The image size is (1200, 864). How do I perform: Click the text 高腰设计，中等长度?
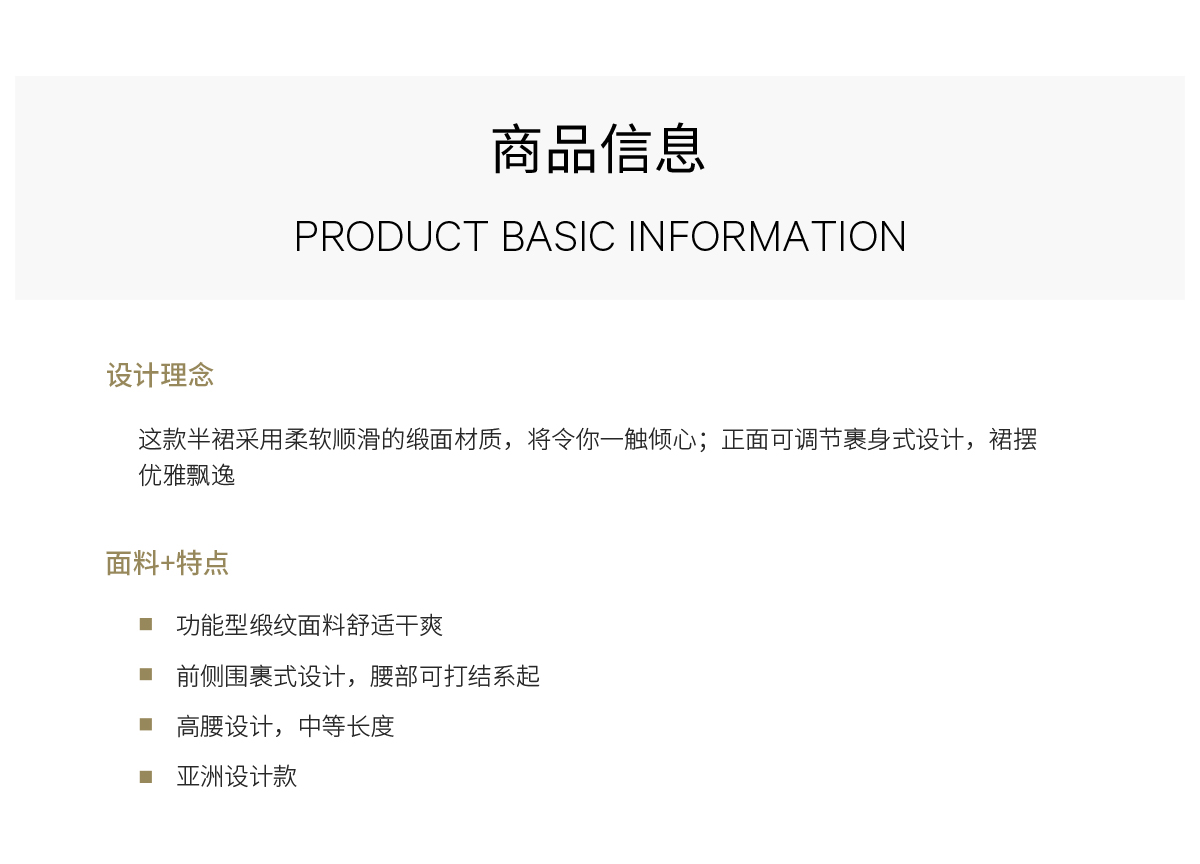click(x=286, y=727)
